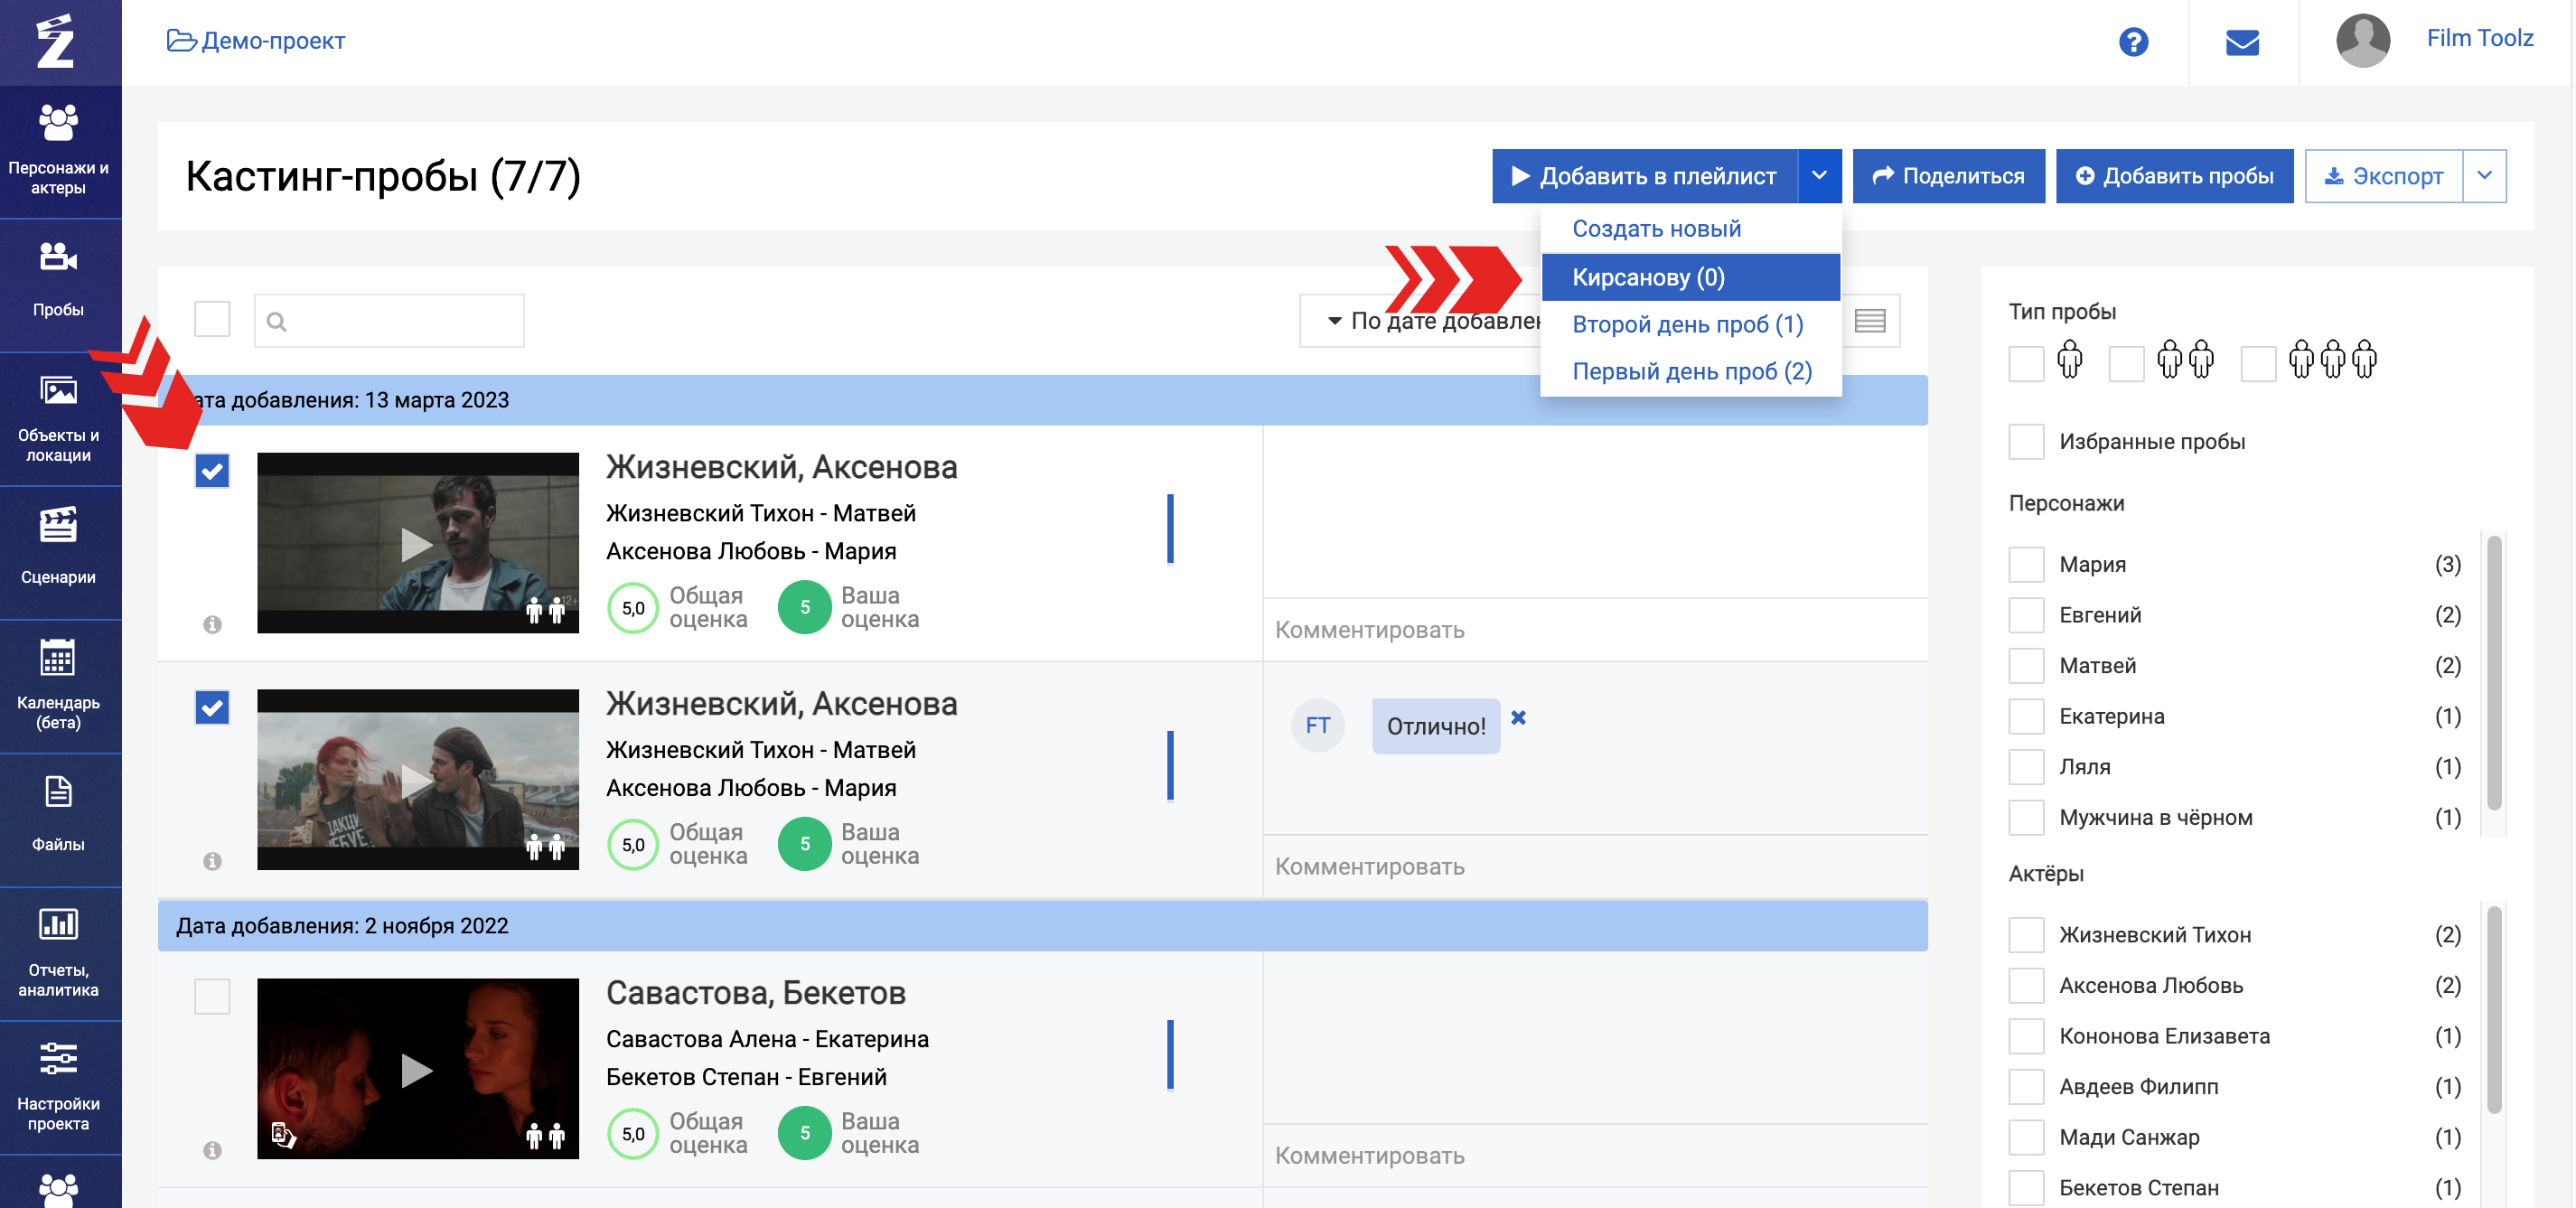Image resolution: width=2576 pixels, height=1208 pixels.
Task: Filter by character Мария
Action: coord(2026,565)
